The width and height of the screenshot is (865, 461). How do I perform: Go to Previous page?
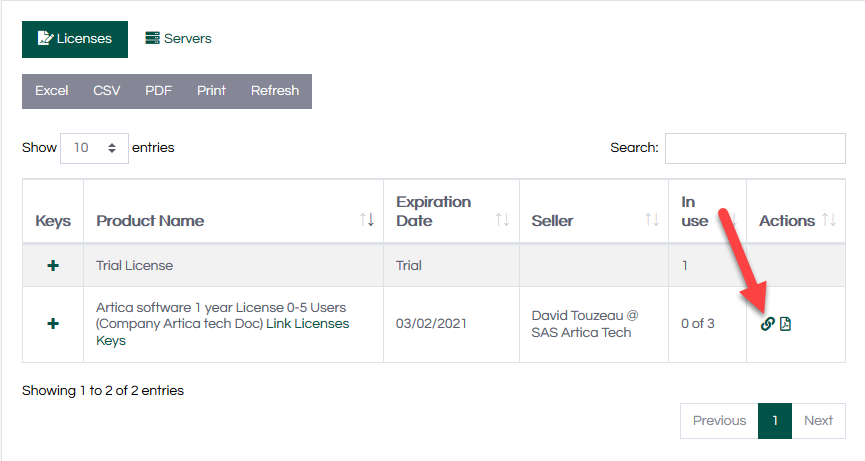[x=719, y=420]
